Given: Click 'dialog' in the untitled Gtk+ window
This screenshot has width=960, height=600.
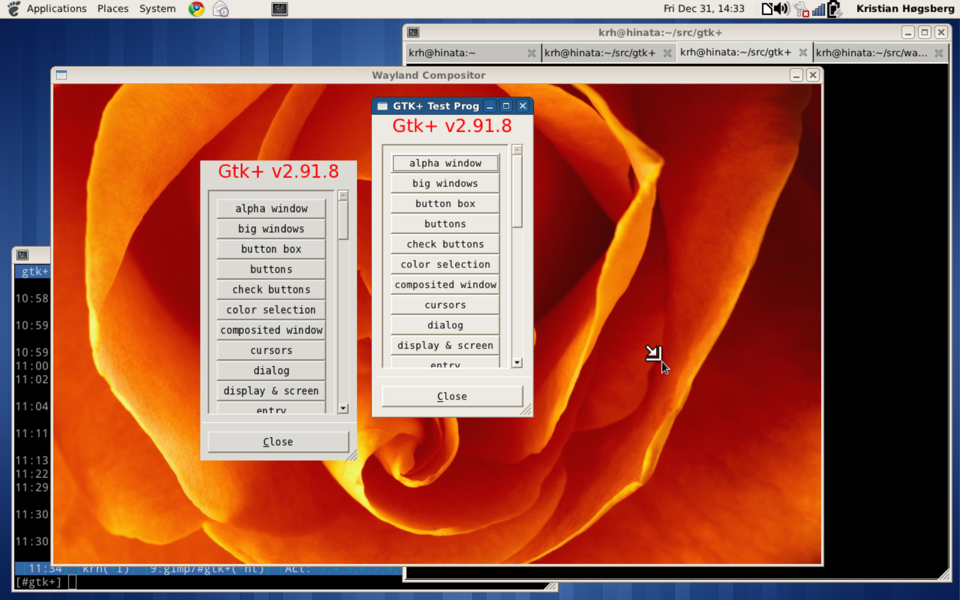Looking at the screenshot, I should click(271, 370).
